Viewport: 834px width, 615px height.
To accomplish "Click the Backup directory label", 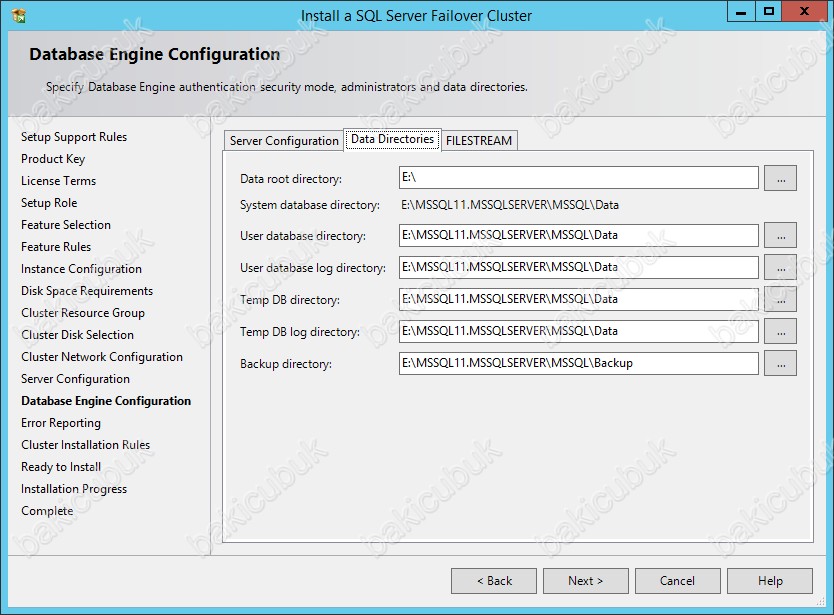I will click(x=286, y=364).
